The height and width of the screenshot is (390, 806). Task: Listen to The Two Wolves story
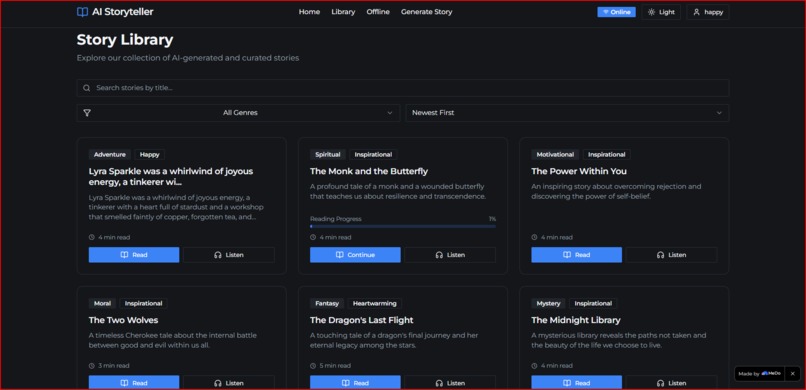point(229,383)
